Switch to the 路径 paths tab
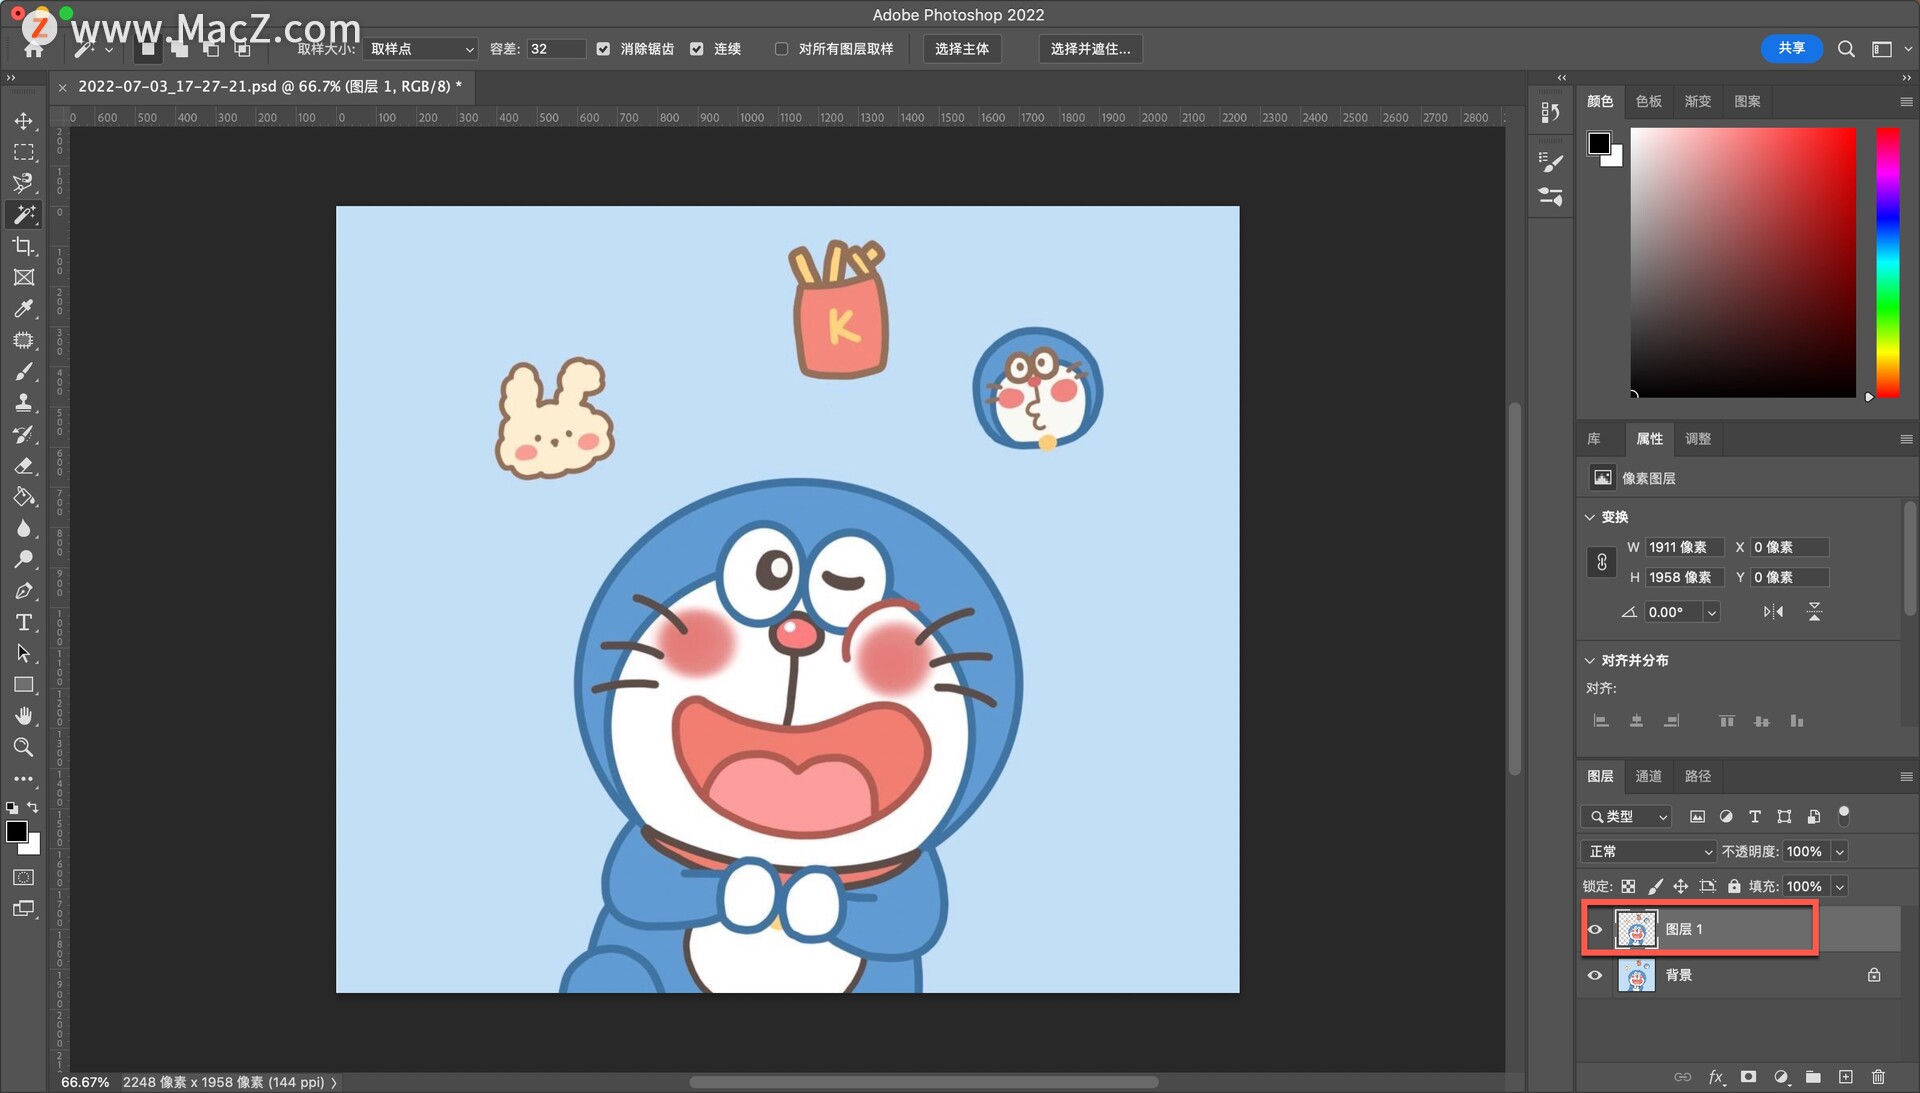Viewport: 1920px width, 1093px height. click(x=1697, y=777)
